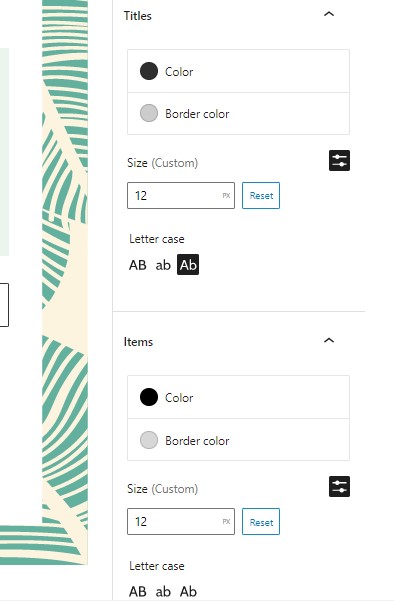
Task: Select capitalize Ab letter case for Items
Action: (188, 591)
